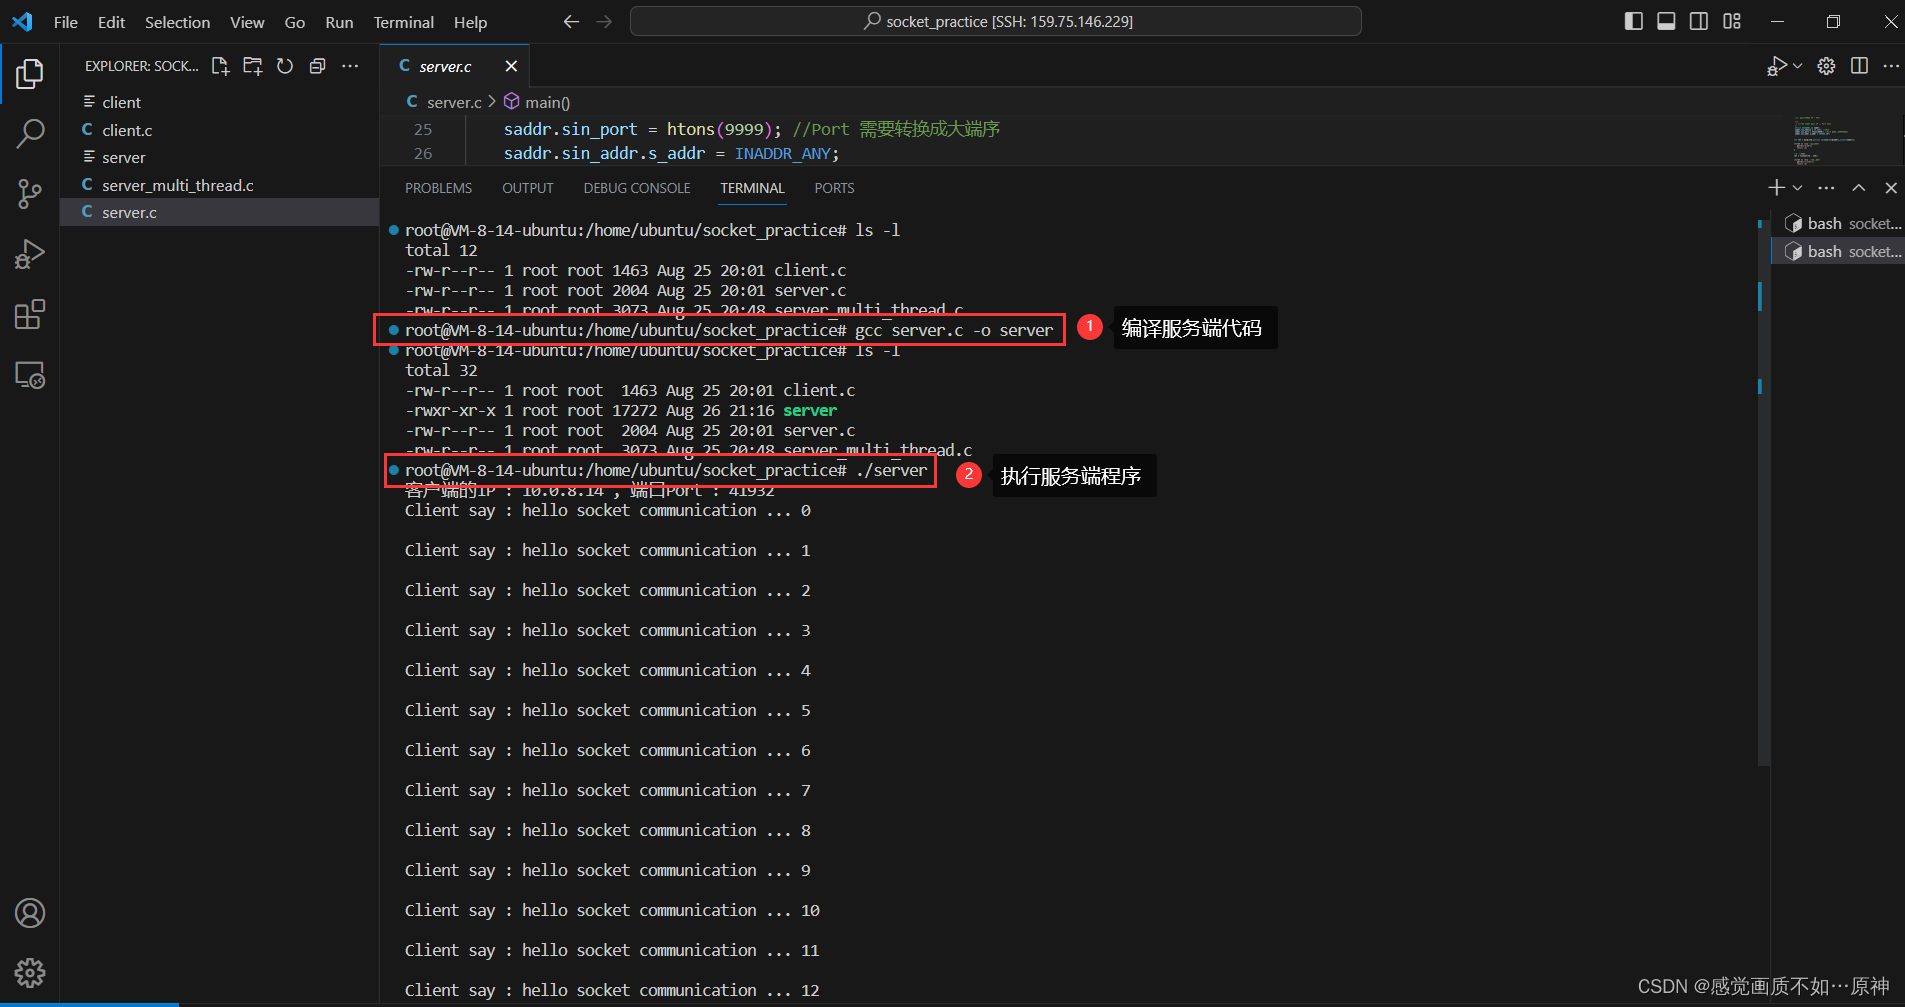Click the socket_practice SSH search box
This screenshot has height=1007, width=1905.
[x=996, y=21]
